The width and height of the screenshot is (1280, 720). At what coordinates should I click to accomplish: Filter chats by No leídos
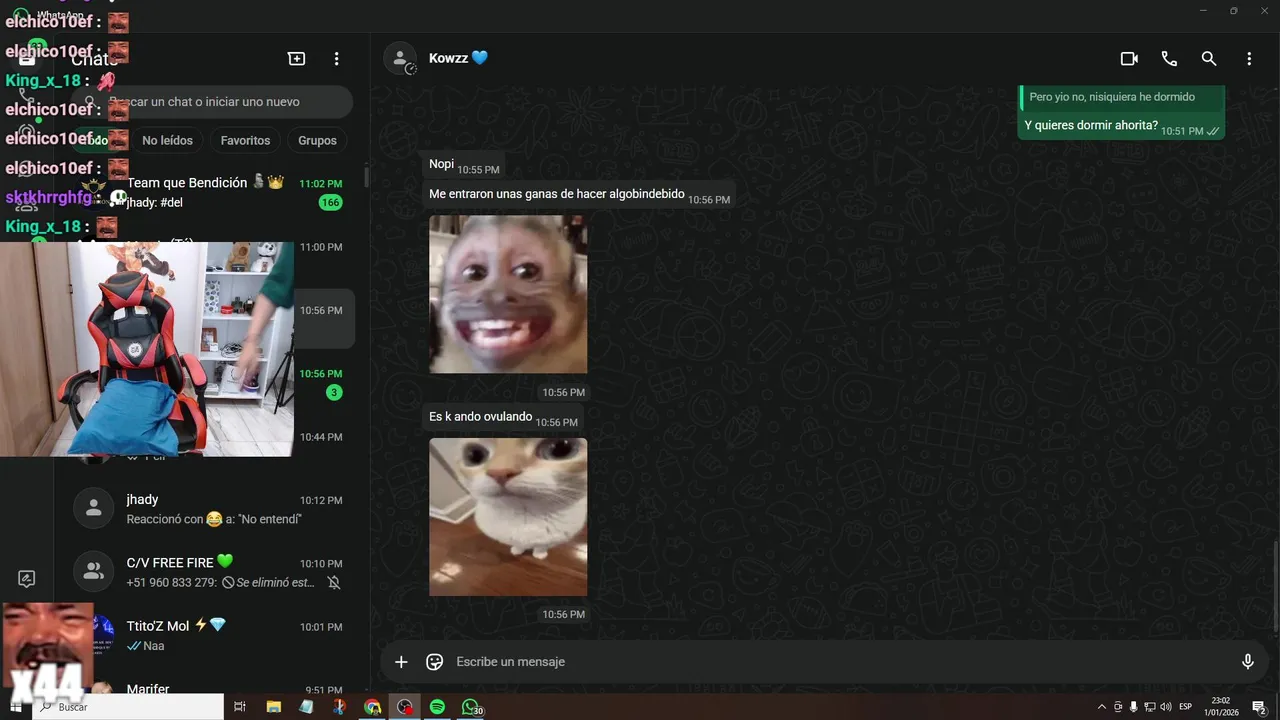tap(168, 141)
